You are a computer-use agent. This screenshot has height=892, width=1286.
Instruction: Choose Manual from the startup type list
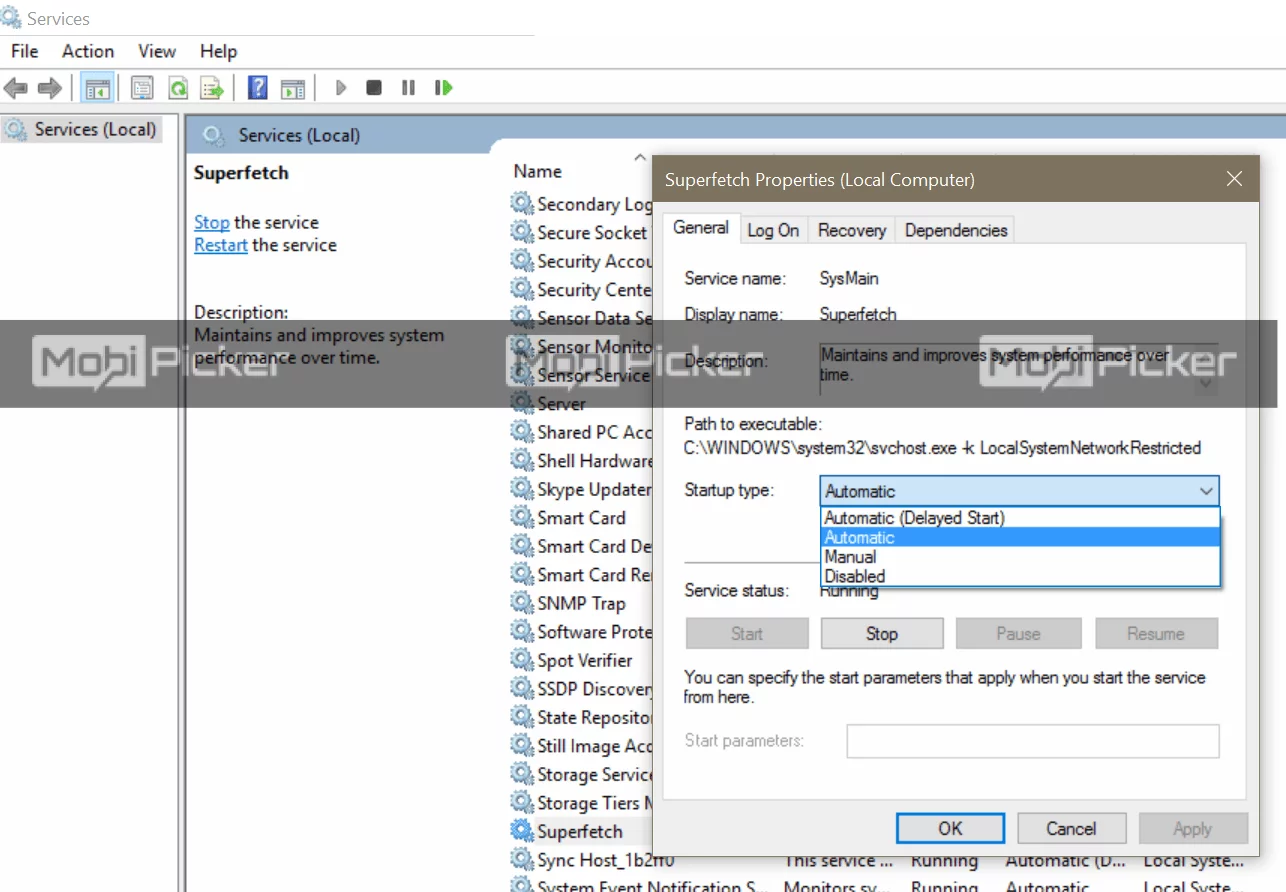(1020, 557)
